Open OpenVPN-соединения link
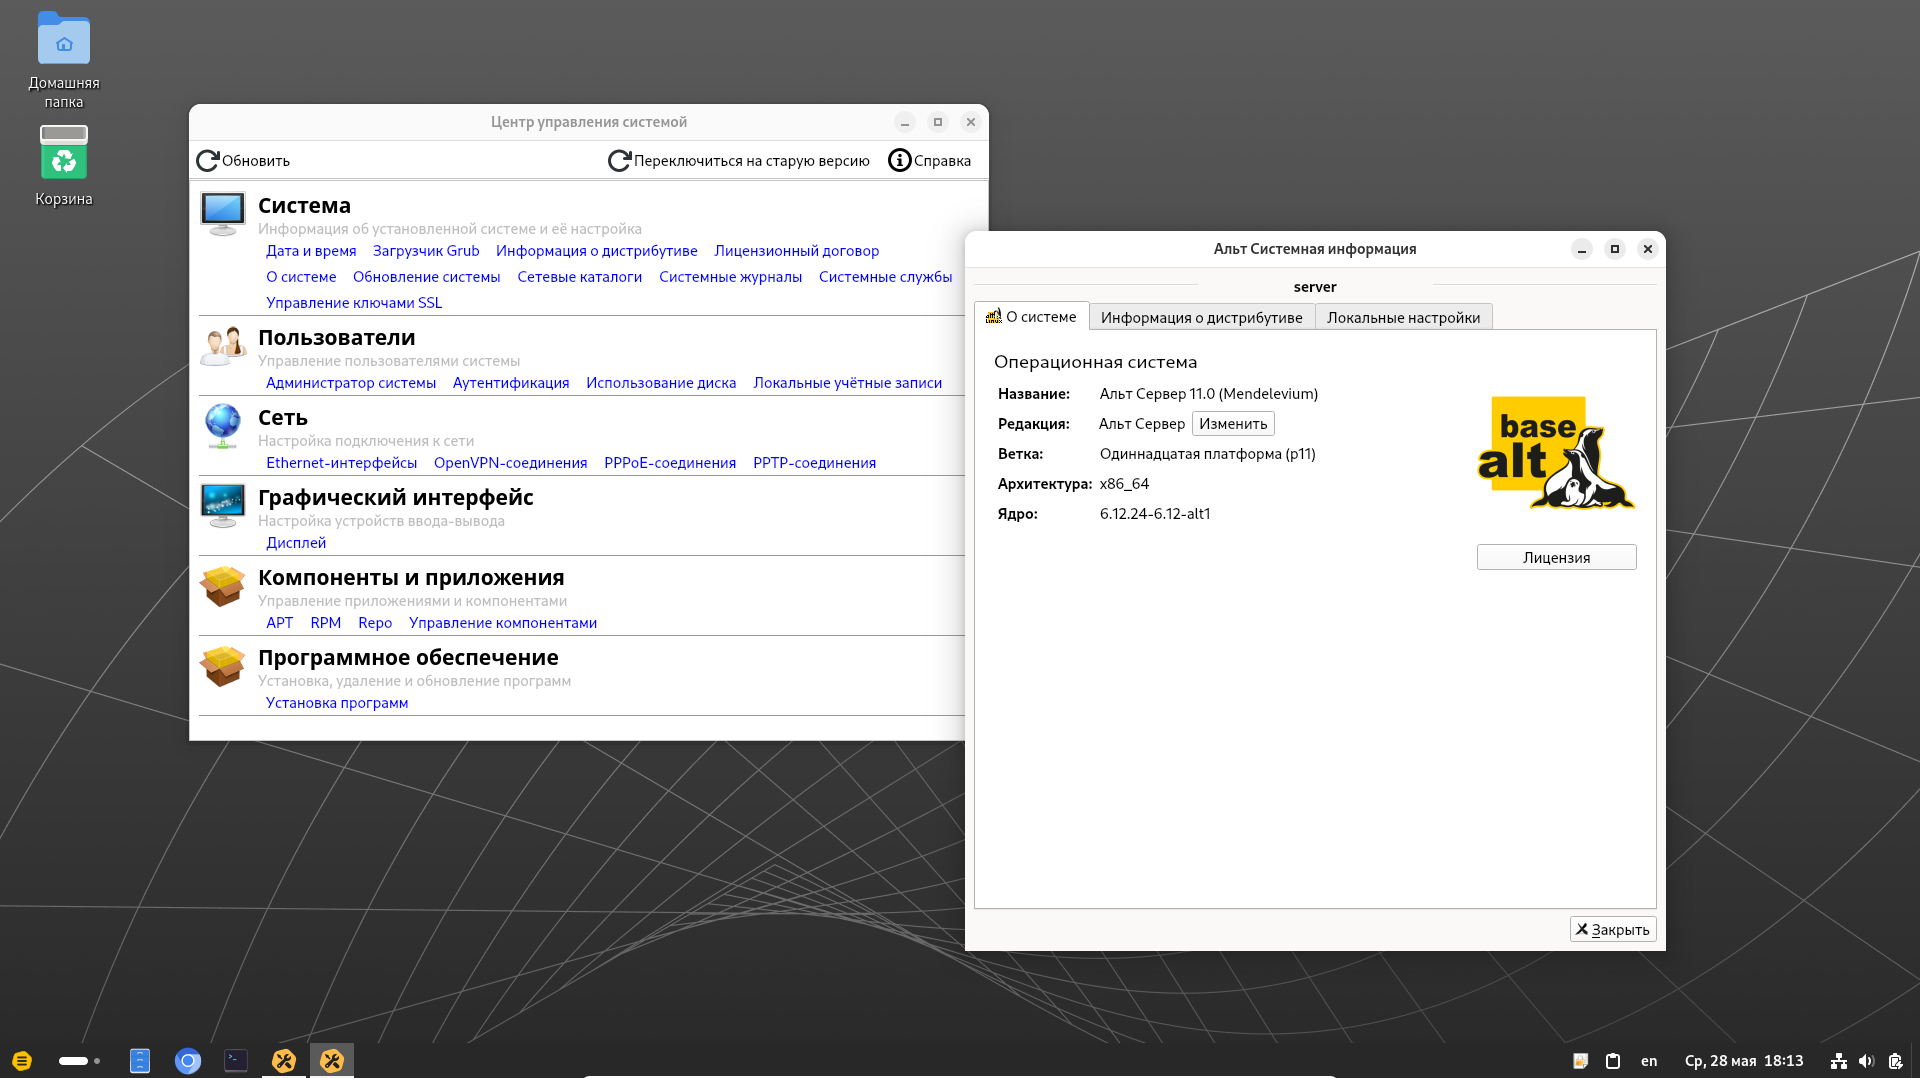1920x1078 pixels. (x=511, y=463)
